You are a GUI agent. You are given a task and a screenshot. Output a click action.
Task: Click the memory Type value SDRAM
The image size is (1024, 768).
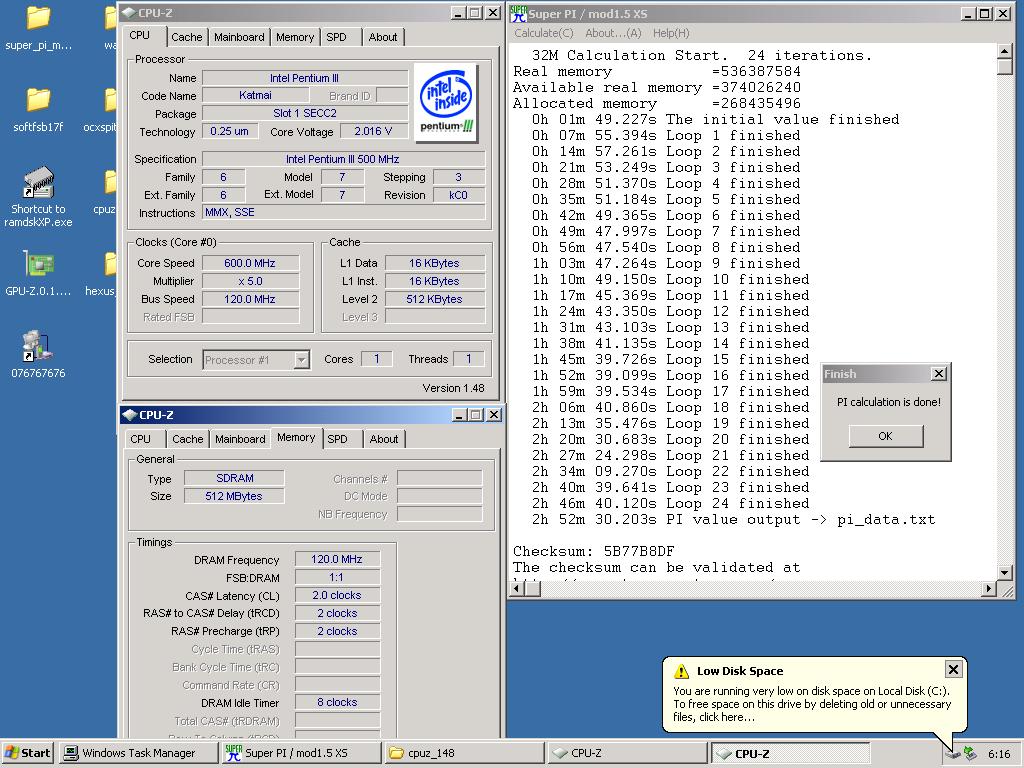point(234,478)
